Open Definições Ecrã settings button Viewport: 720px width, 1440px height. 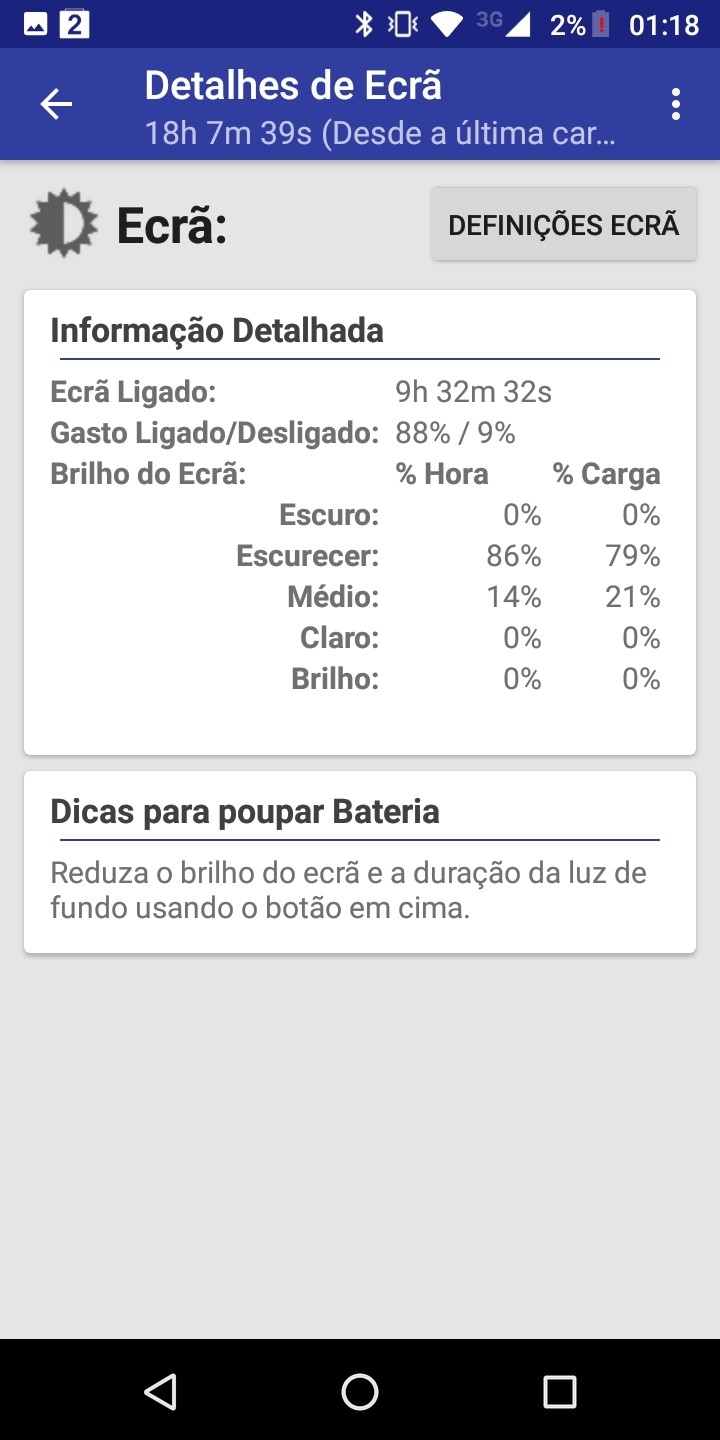click(564, 225)
